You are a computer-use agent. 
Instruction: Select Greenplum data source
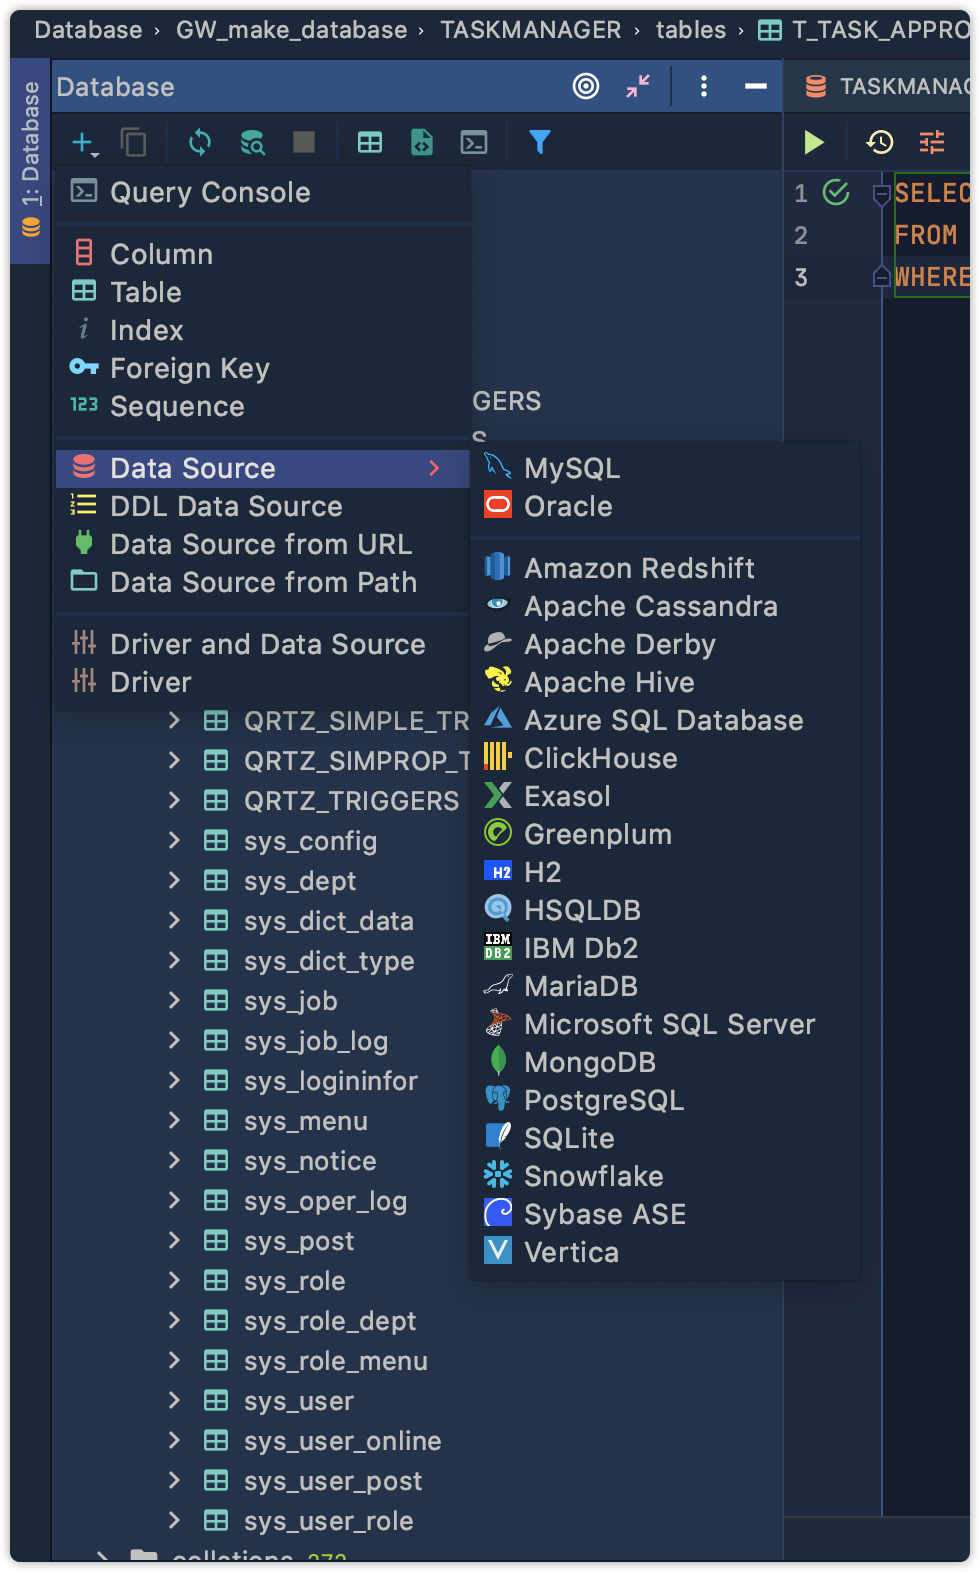[x=665, y=834]
